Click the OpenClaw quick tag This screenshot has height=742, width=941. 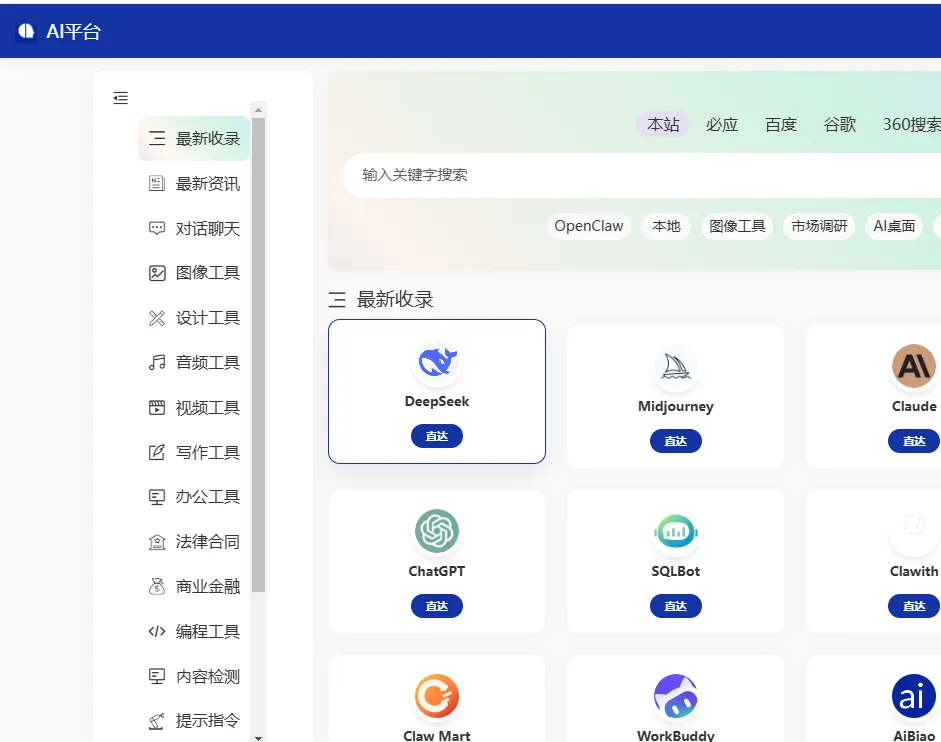pos(589,226)
